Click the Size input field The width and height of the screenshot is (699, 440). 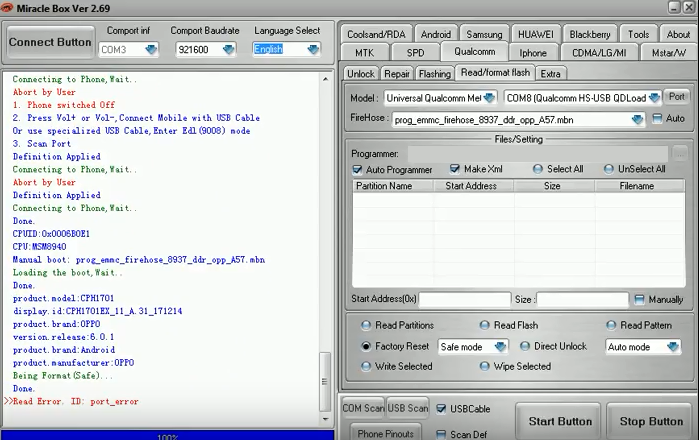[x=583, y=300]
